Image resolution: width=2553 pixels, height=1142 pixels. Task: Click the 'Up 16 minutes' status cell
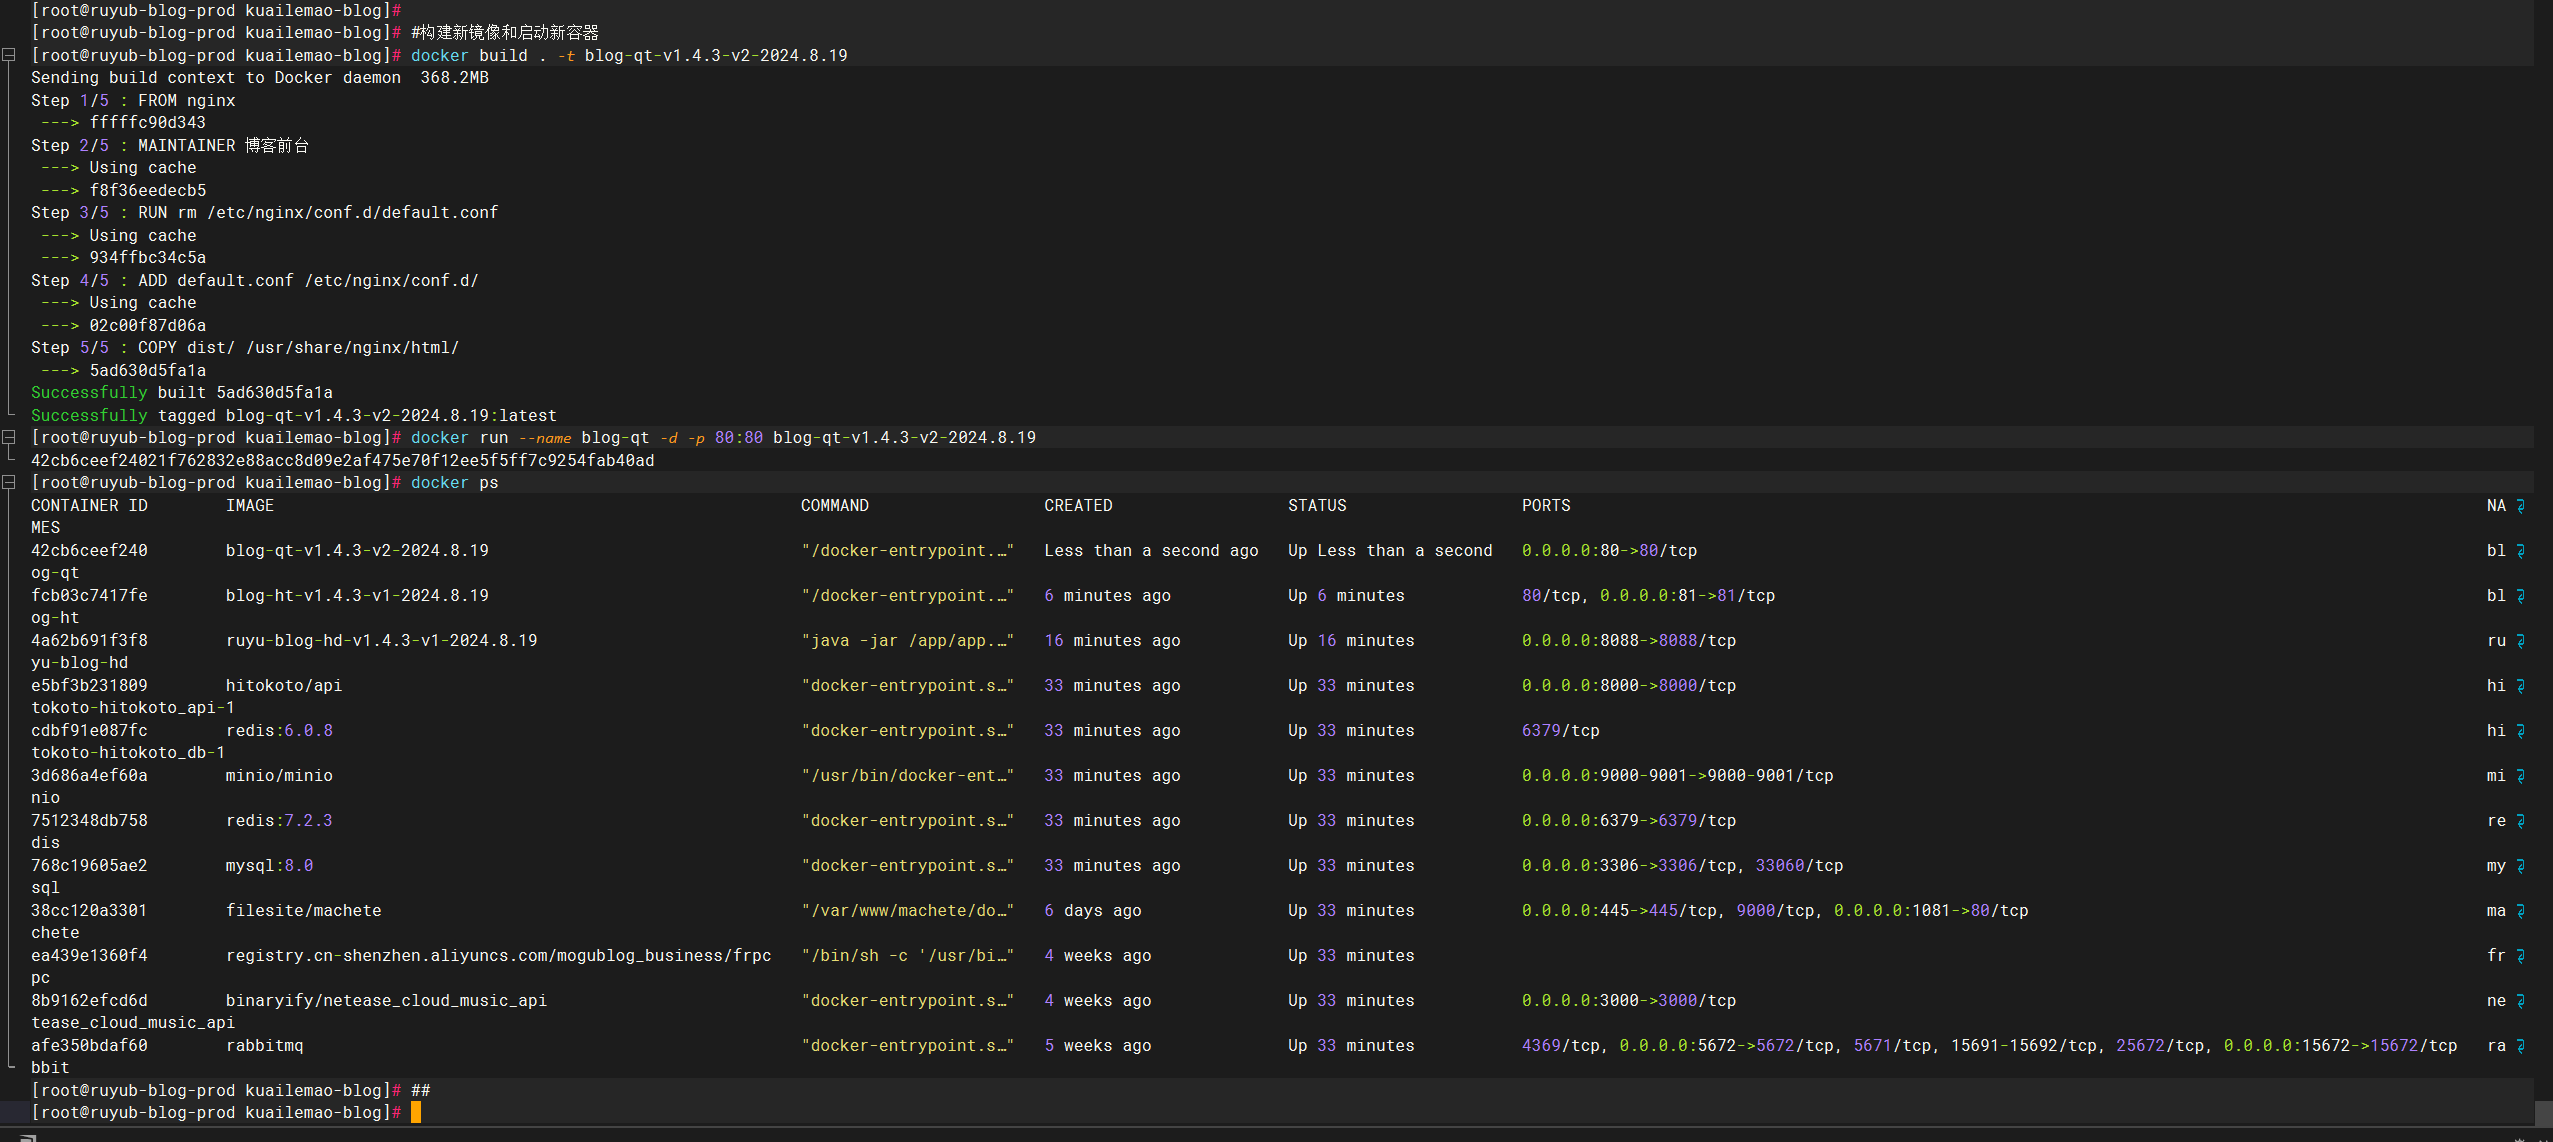(1351, 641)
